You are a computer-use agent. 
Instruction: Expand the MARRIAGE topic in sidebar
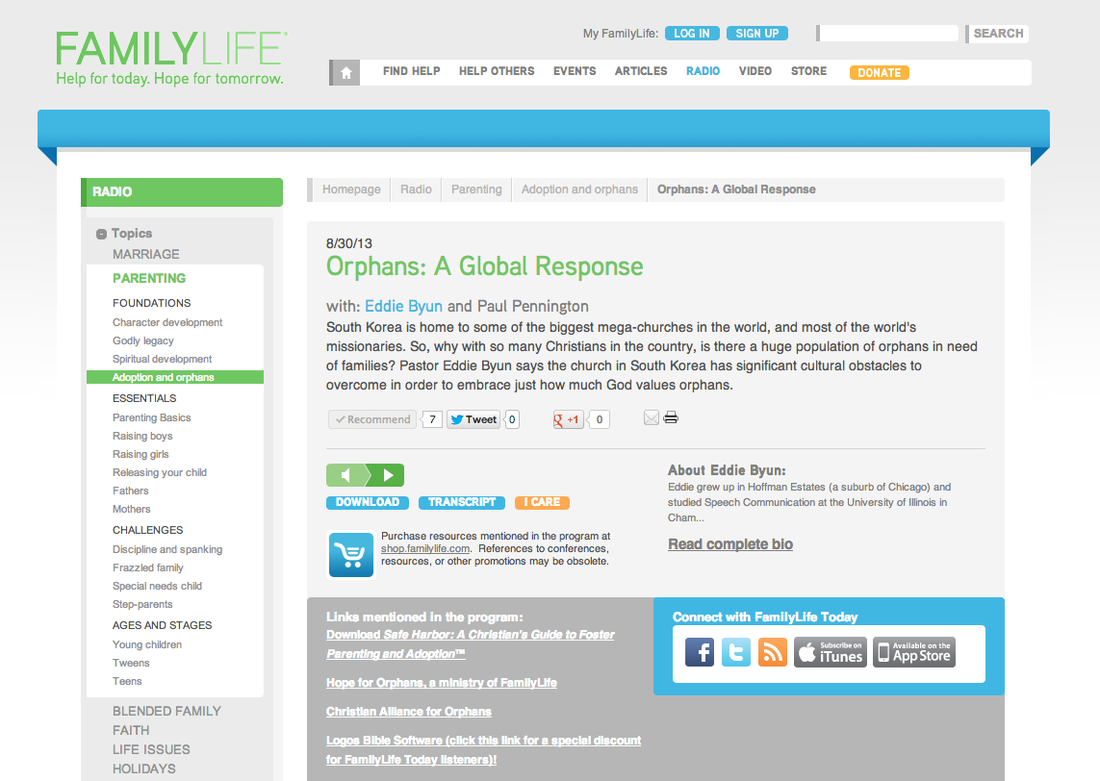(x=146, y=254)
